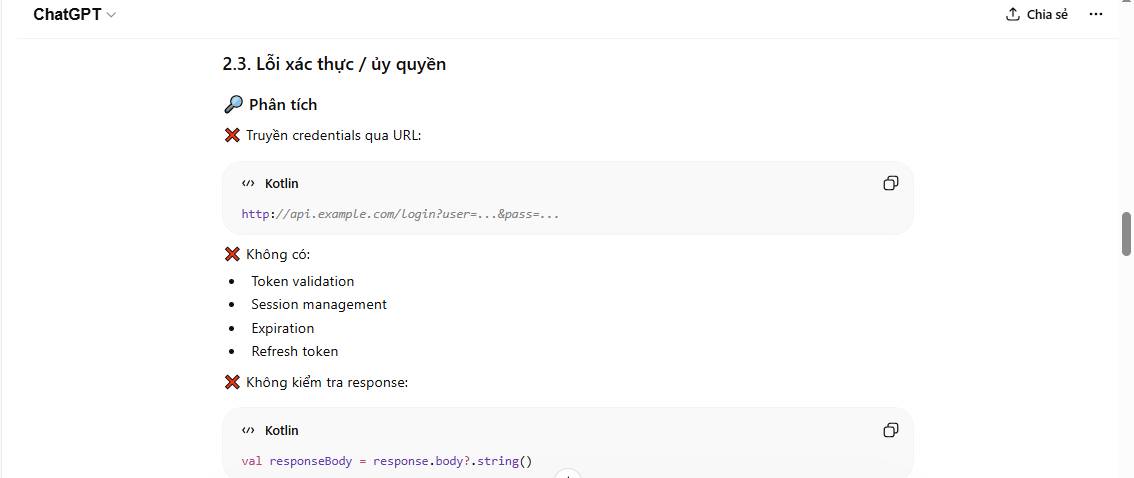Click the api.example.com login URL code line

(x=400, y=214)
